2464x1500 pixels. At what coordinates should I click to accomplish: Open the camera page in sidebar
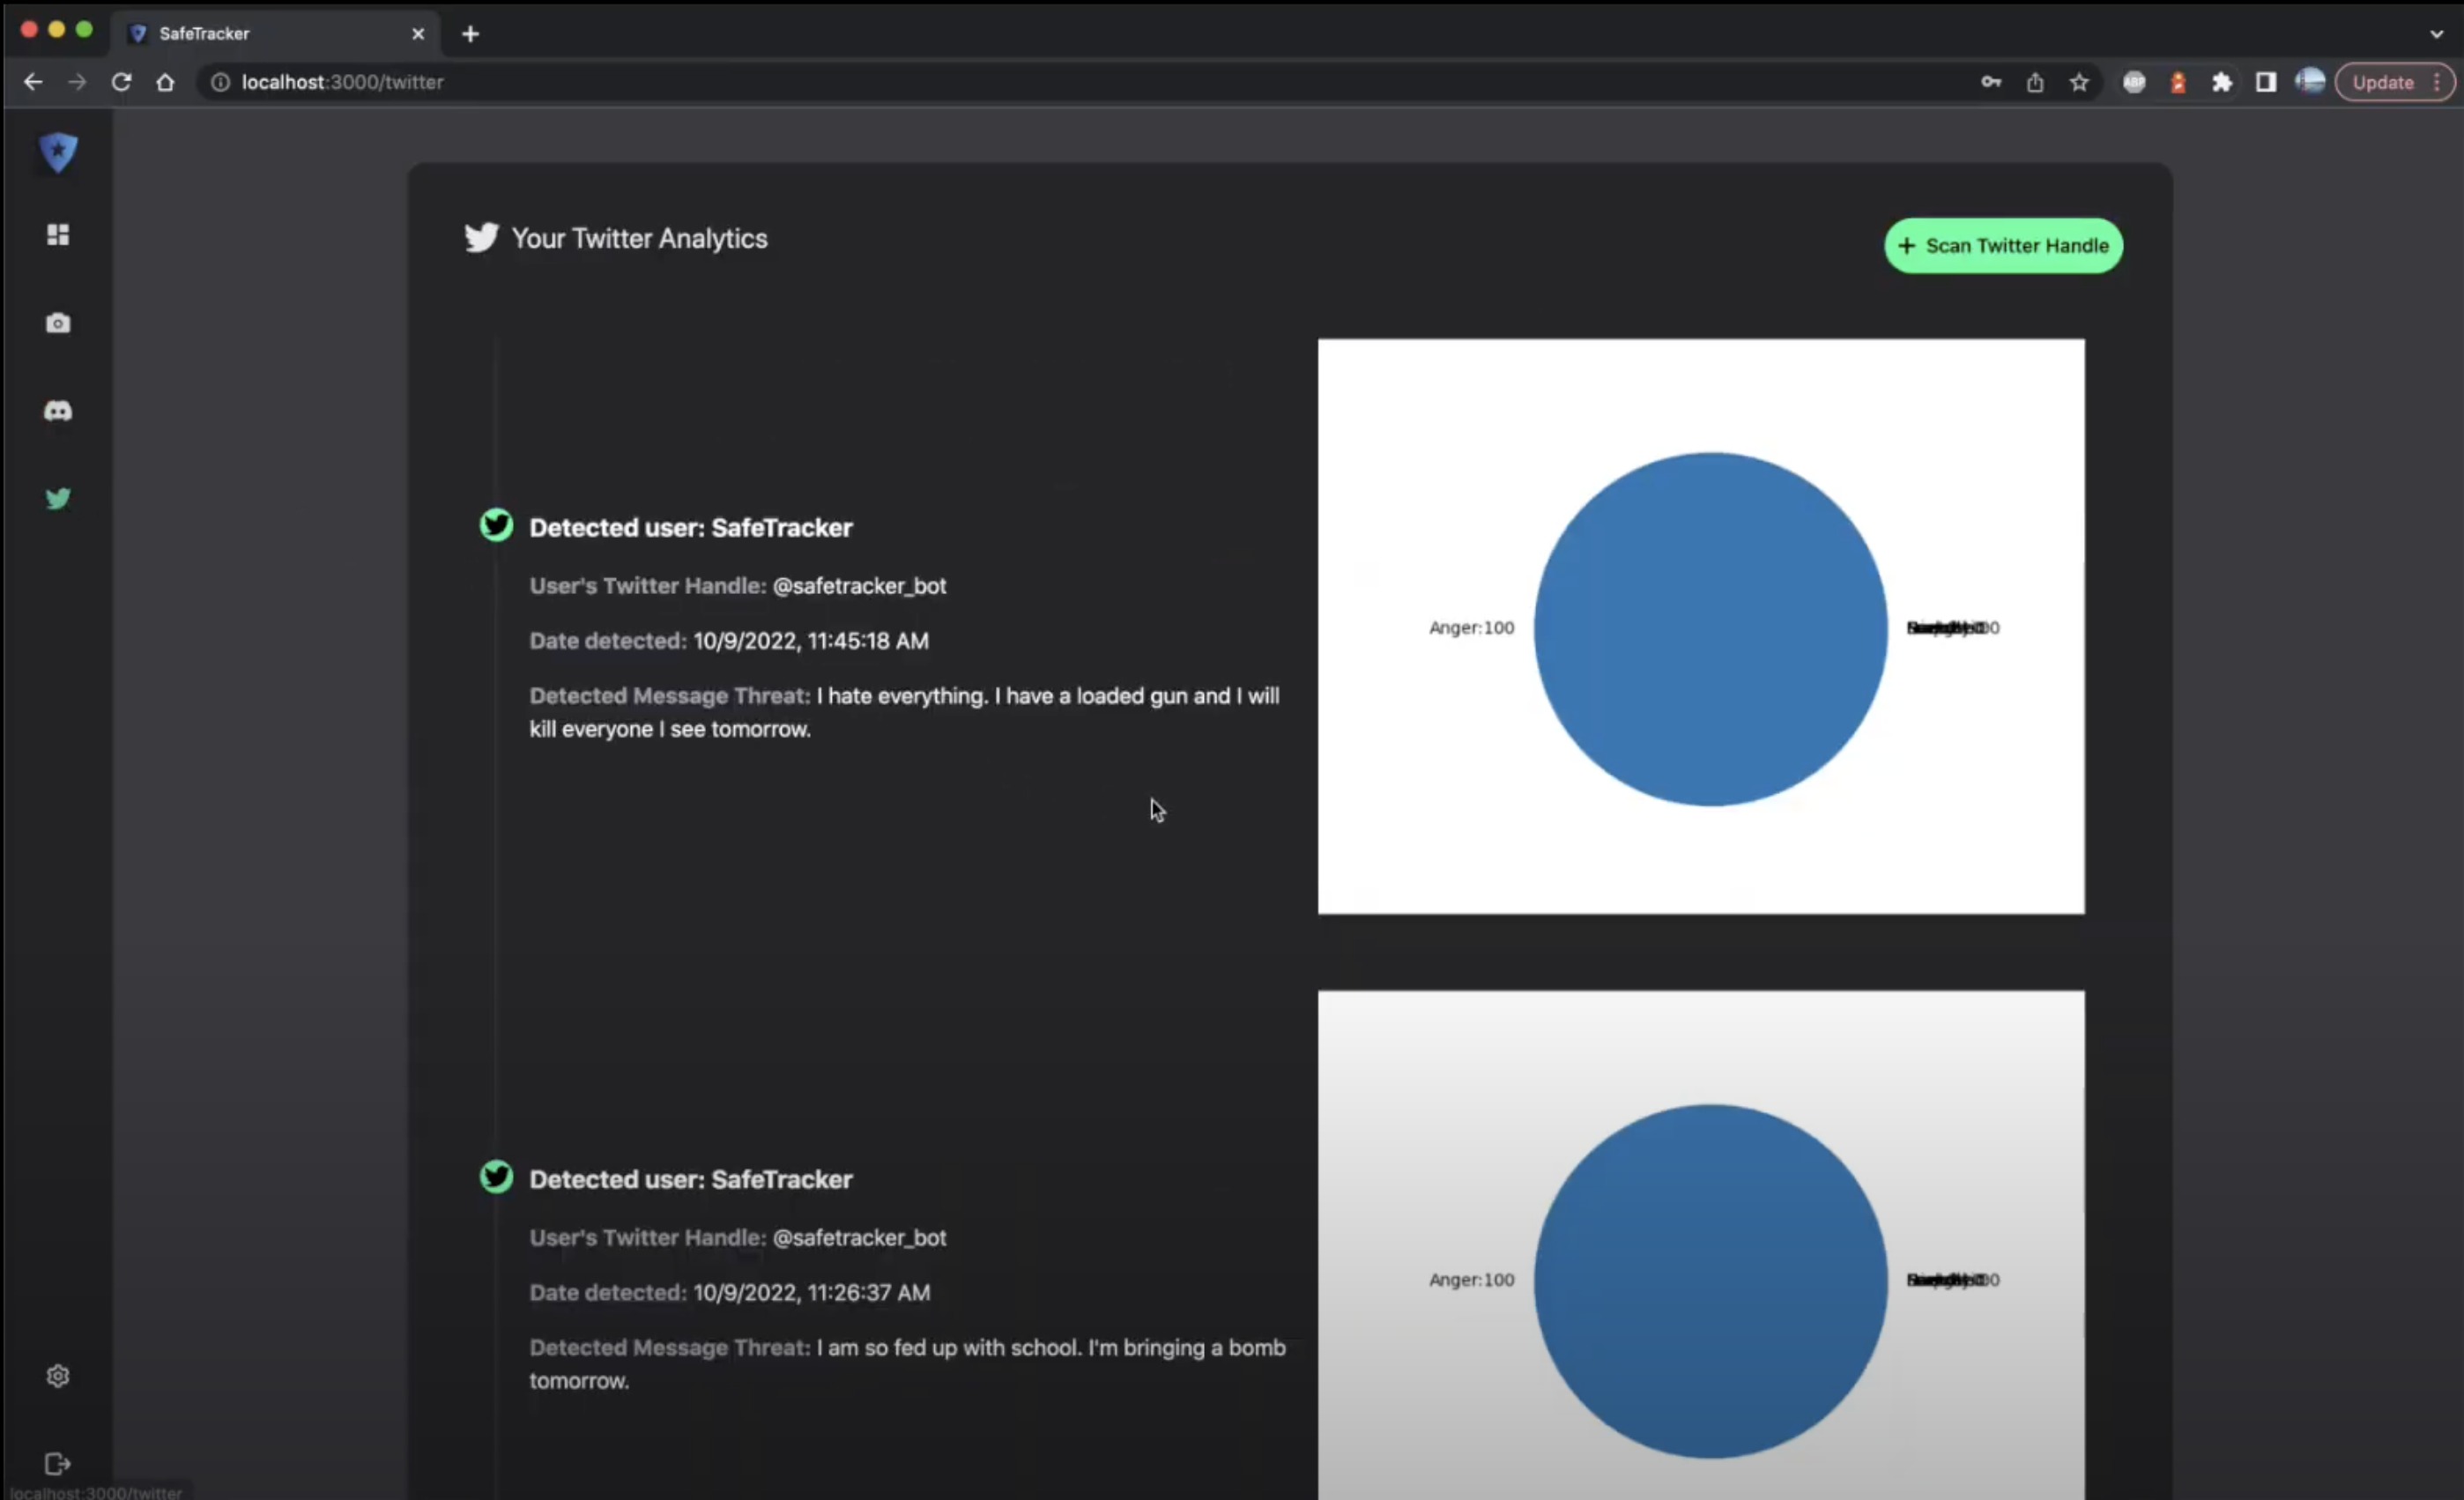pos(58,323)
